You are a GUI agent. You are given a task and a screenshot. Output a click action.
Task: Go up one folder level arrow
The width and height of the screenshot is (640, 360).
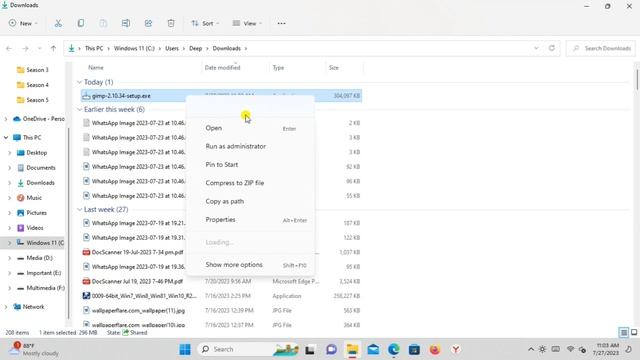tap(53, 48)
